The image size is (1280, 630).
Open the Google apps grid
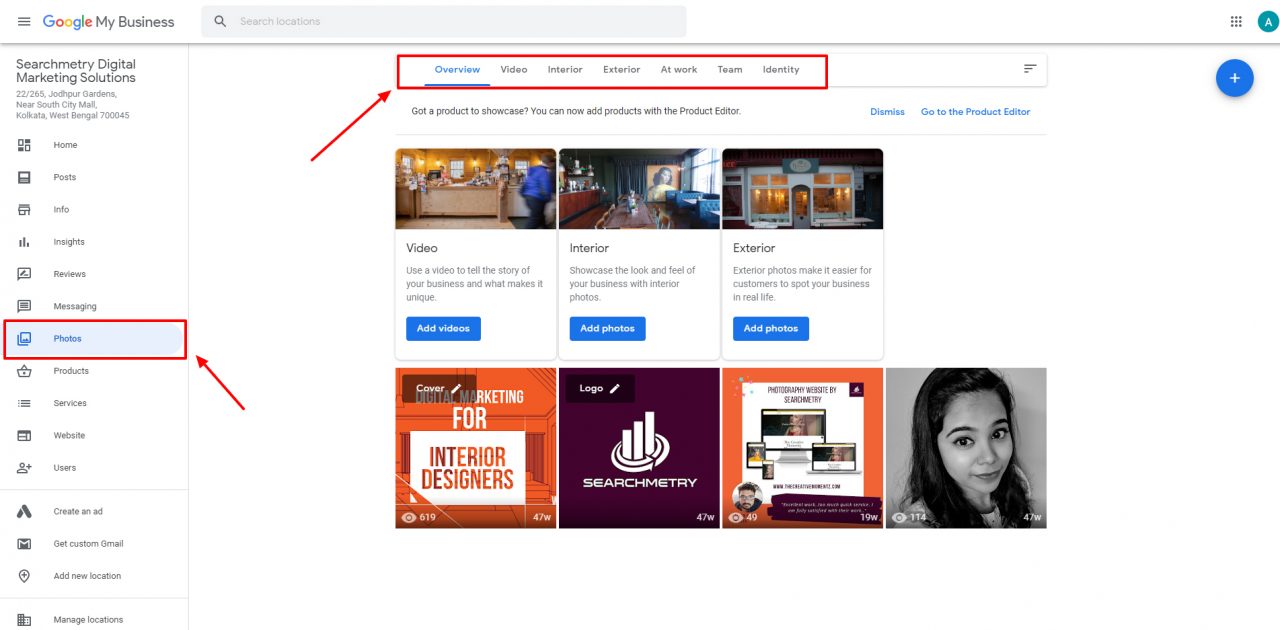point(1236,21)
